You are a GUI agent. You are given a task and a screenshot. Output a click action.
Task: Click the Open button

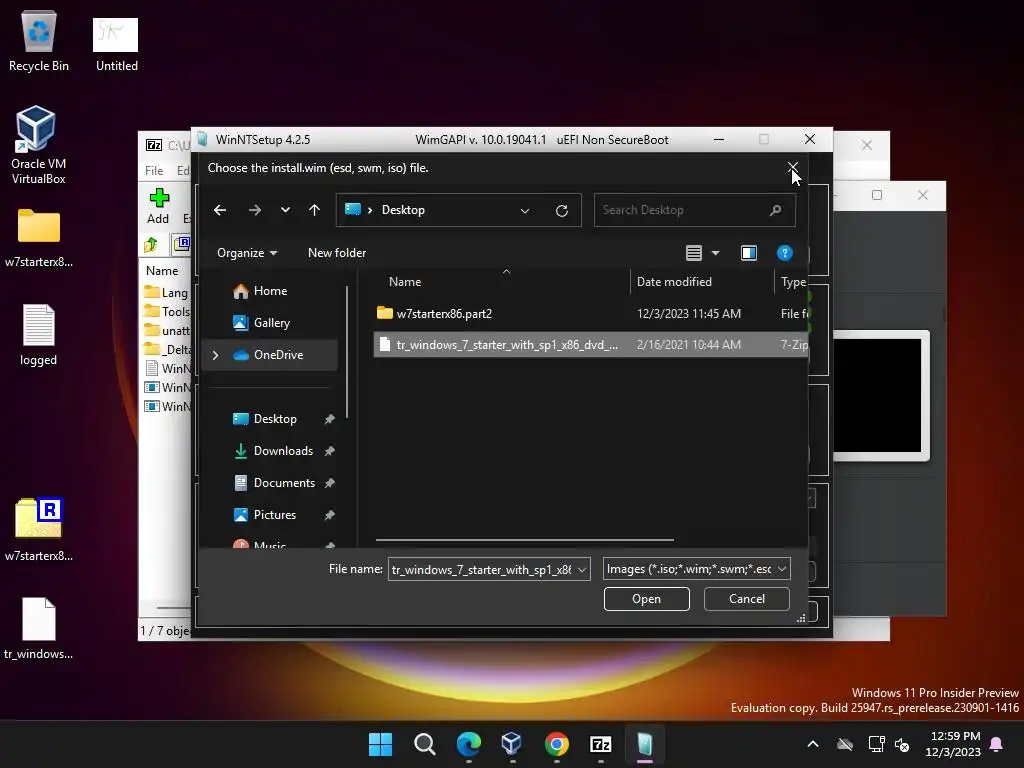click(x=647, y=599)
